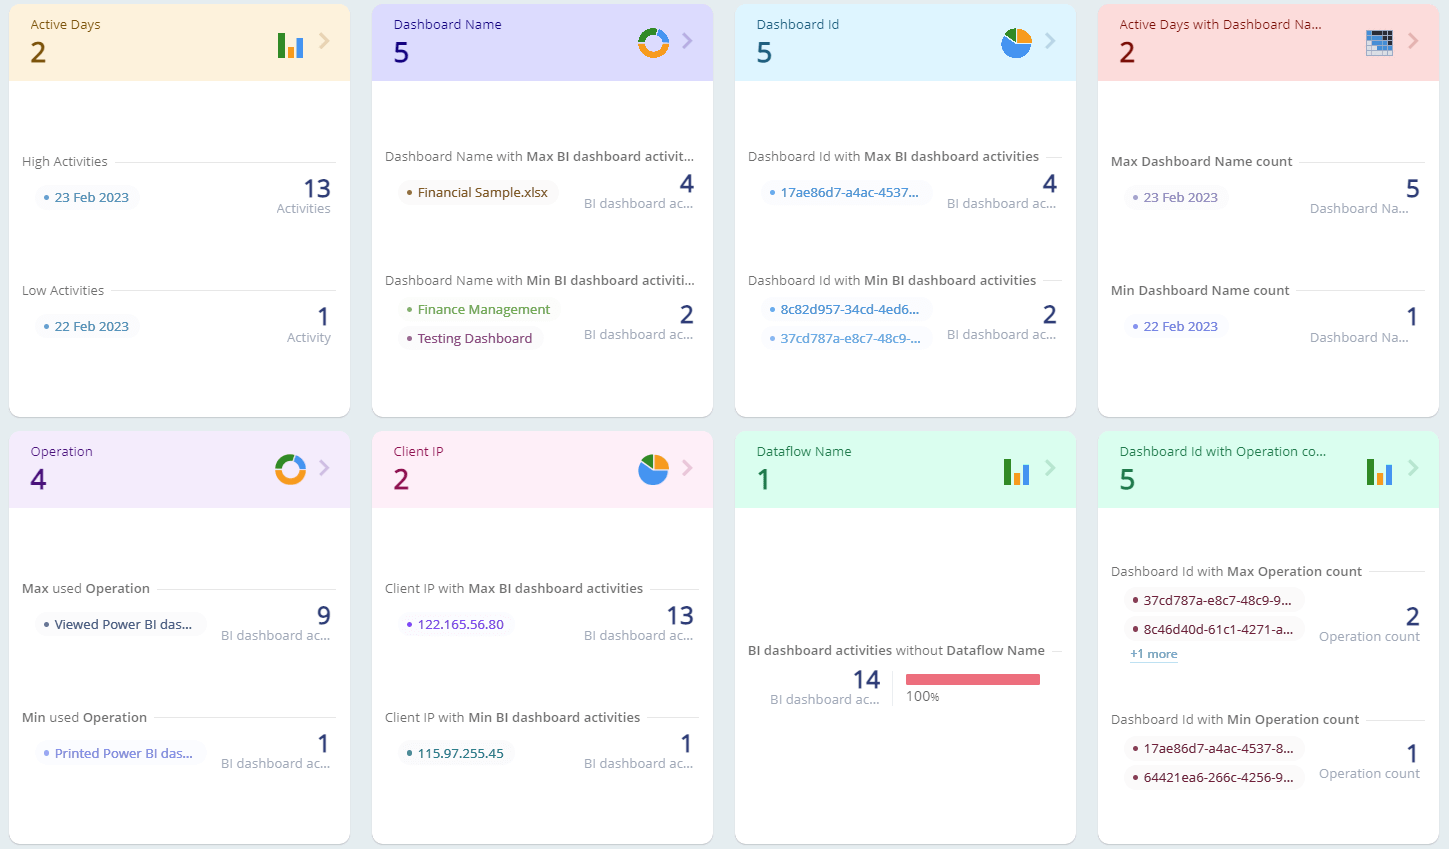Select the donut chart icon on Operation card
The image size is (1449, 849).
pos(290,469)
